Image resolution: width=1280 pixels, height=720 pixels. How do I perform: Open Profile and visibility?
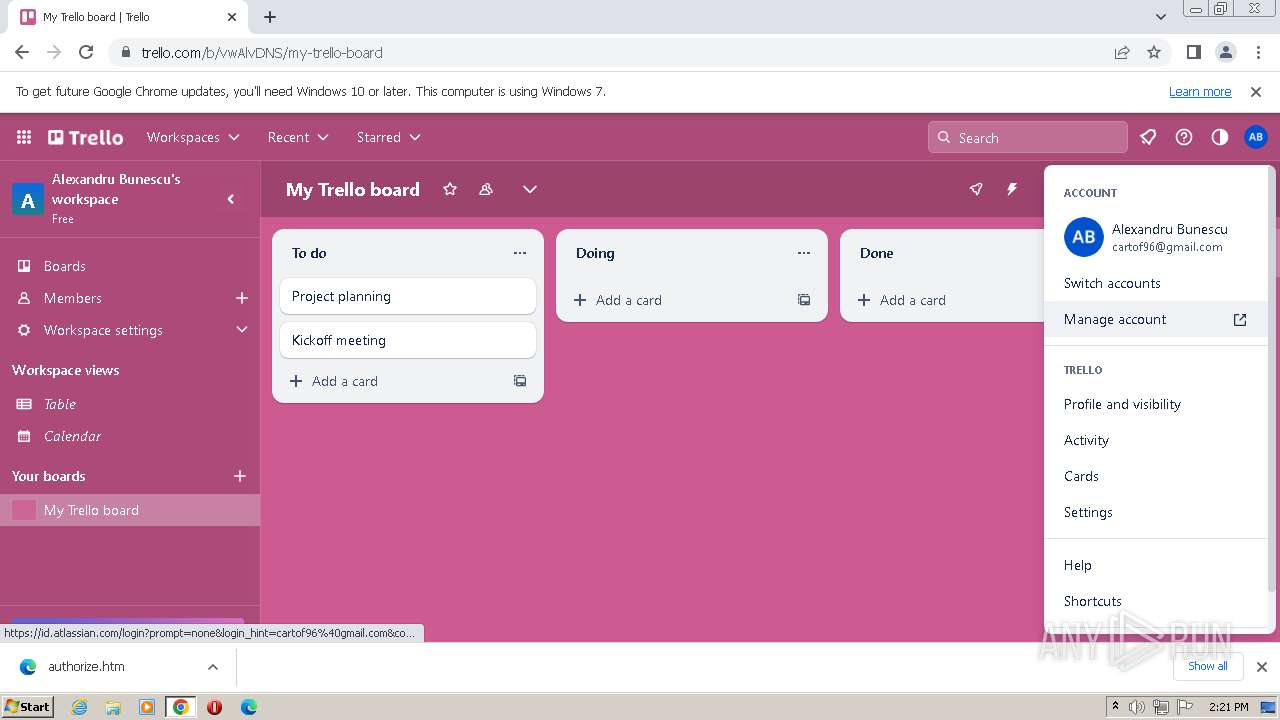coord(1156,404)
